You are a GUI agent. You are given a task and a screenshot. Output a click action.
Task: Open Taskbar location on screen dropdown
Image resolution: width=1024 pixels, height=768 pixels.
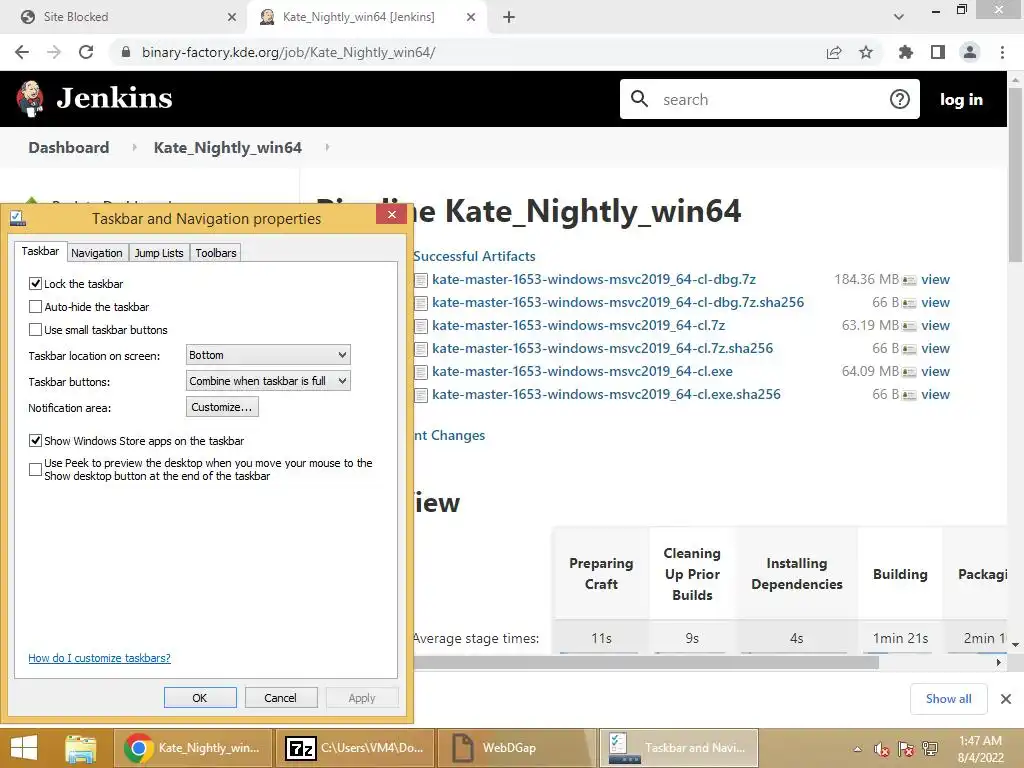point(268,355)
